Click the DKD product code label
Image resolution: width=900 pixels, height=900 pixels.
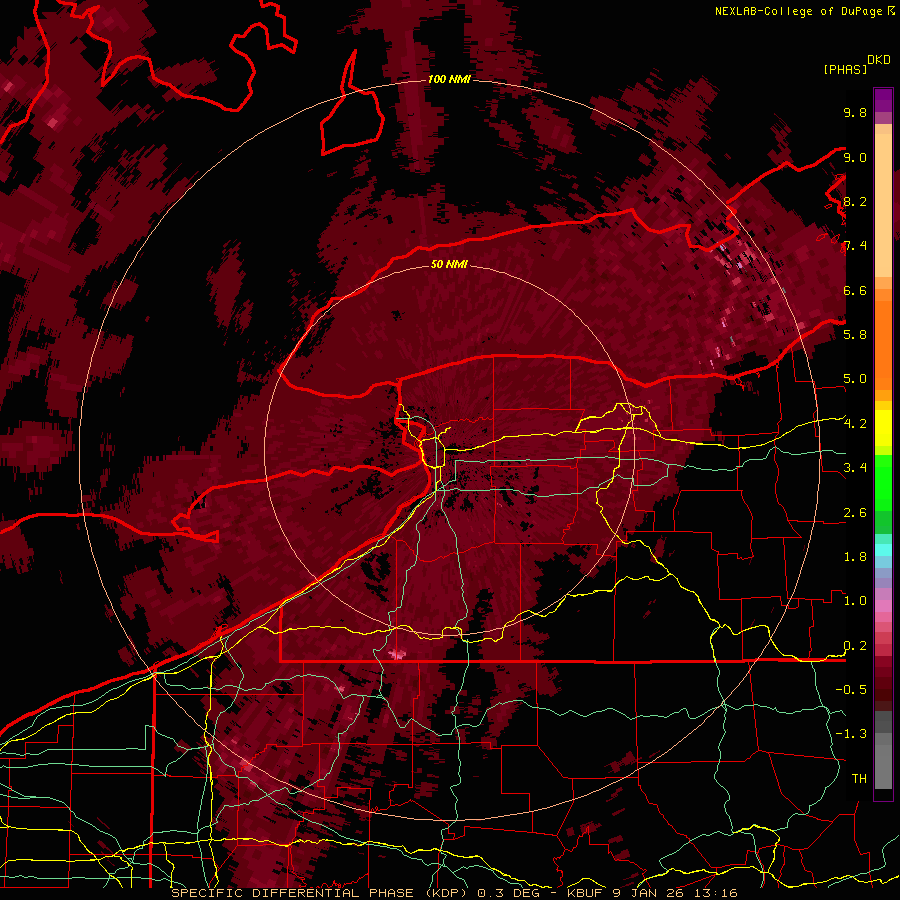(879, 59)
